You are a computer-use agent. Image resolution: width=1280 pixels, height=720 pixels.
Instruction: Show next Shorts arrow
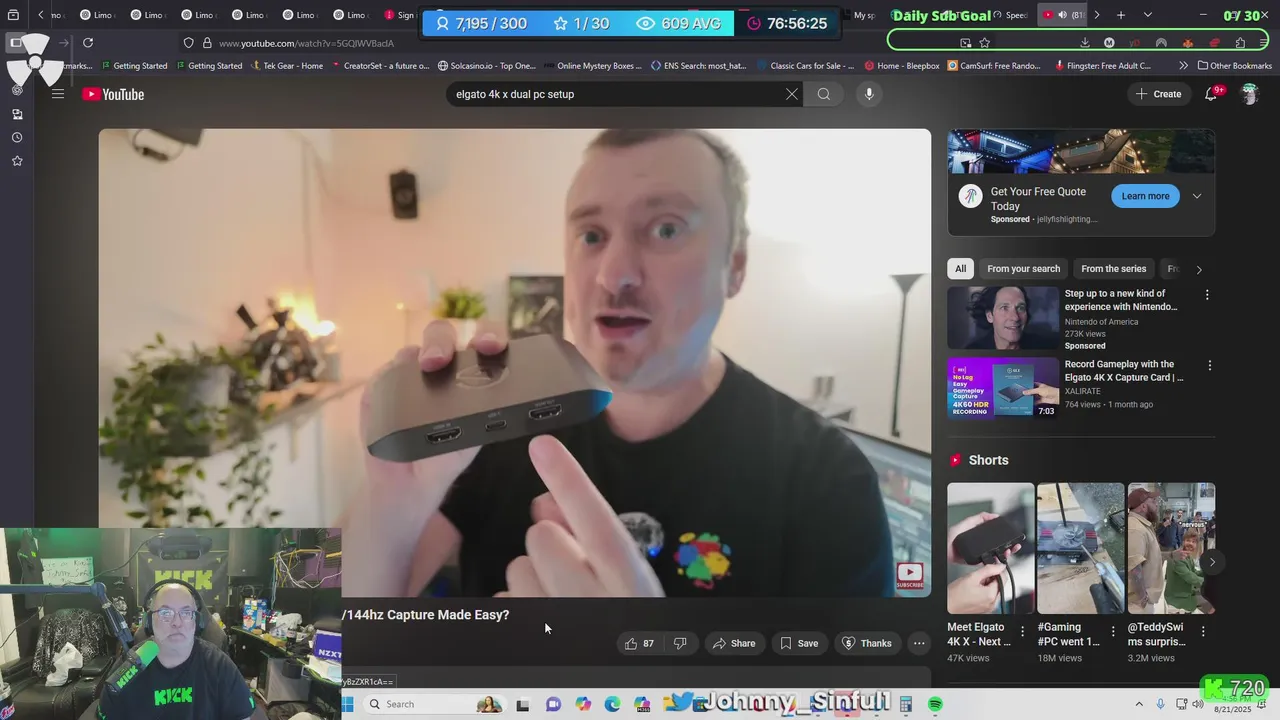pos(1212,562)
